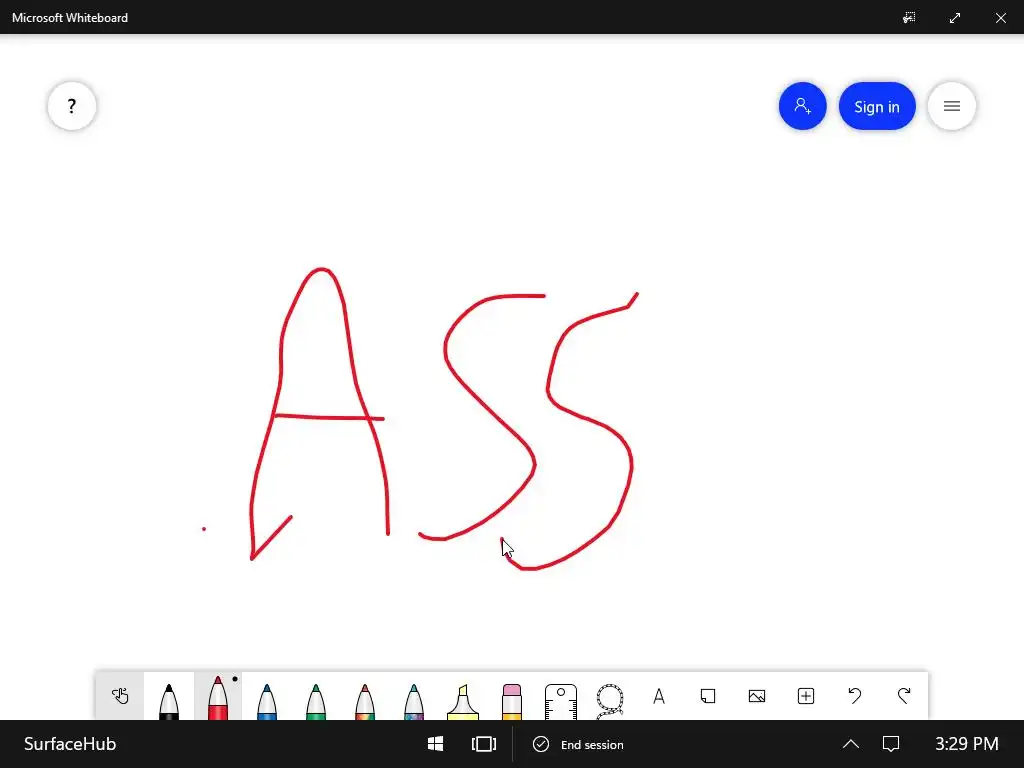The height and width of the screenshot is (768, 1024).
Task: Click the 3:29 PM clock
Action: (x=967, y=744)
